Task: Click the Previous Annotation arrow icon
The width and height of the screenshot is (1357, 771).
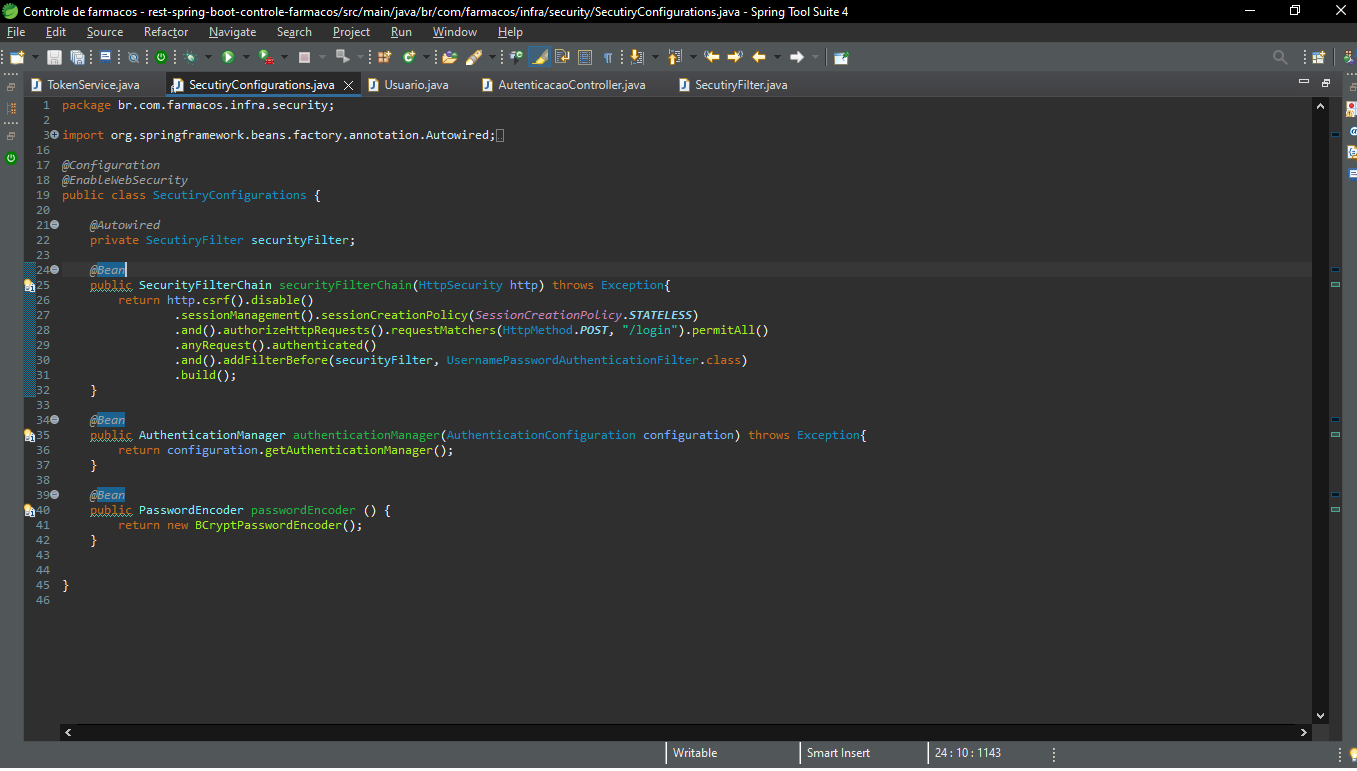Action: (674, 57)
